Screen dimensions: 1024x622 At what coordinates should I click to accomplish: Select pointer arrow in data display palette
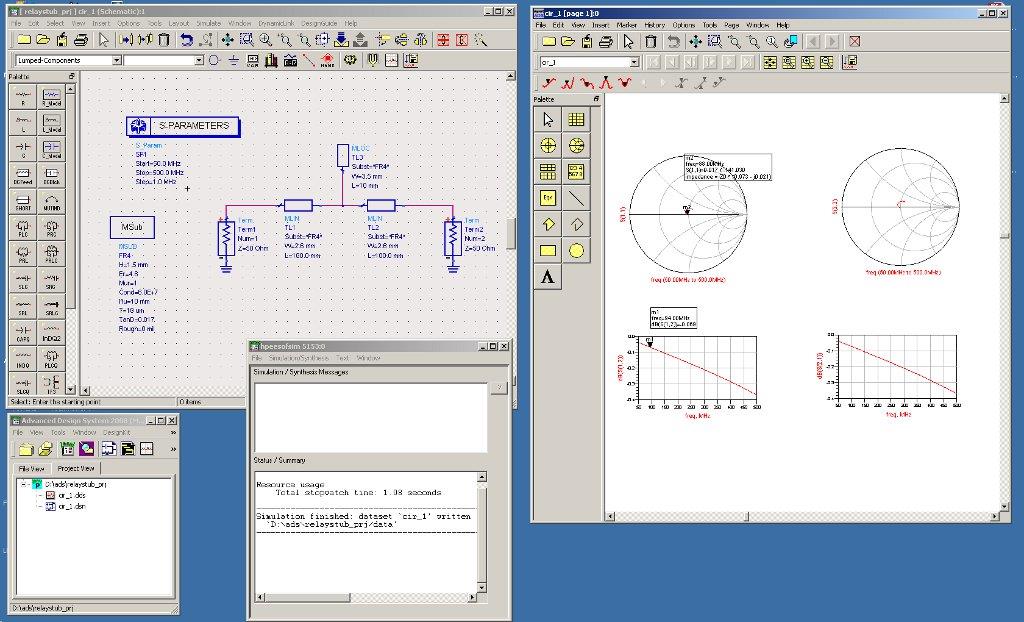[x=548, y=120]
